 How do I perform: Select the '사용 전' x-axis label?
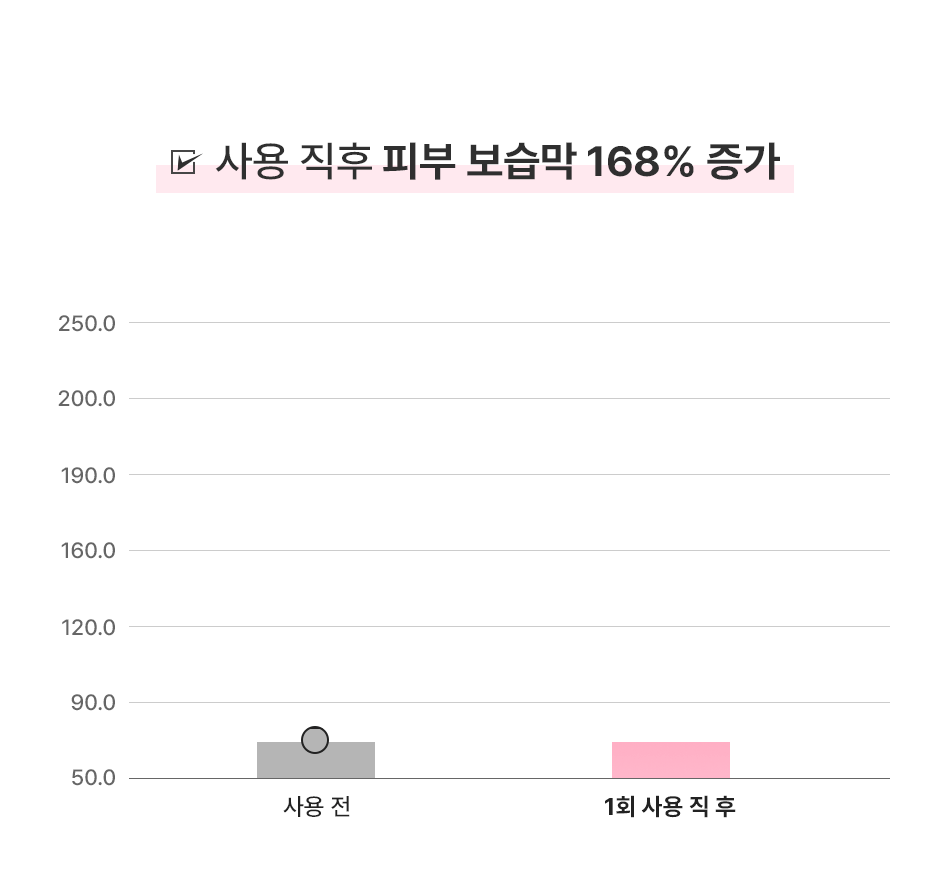click(x=316, y=807)
